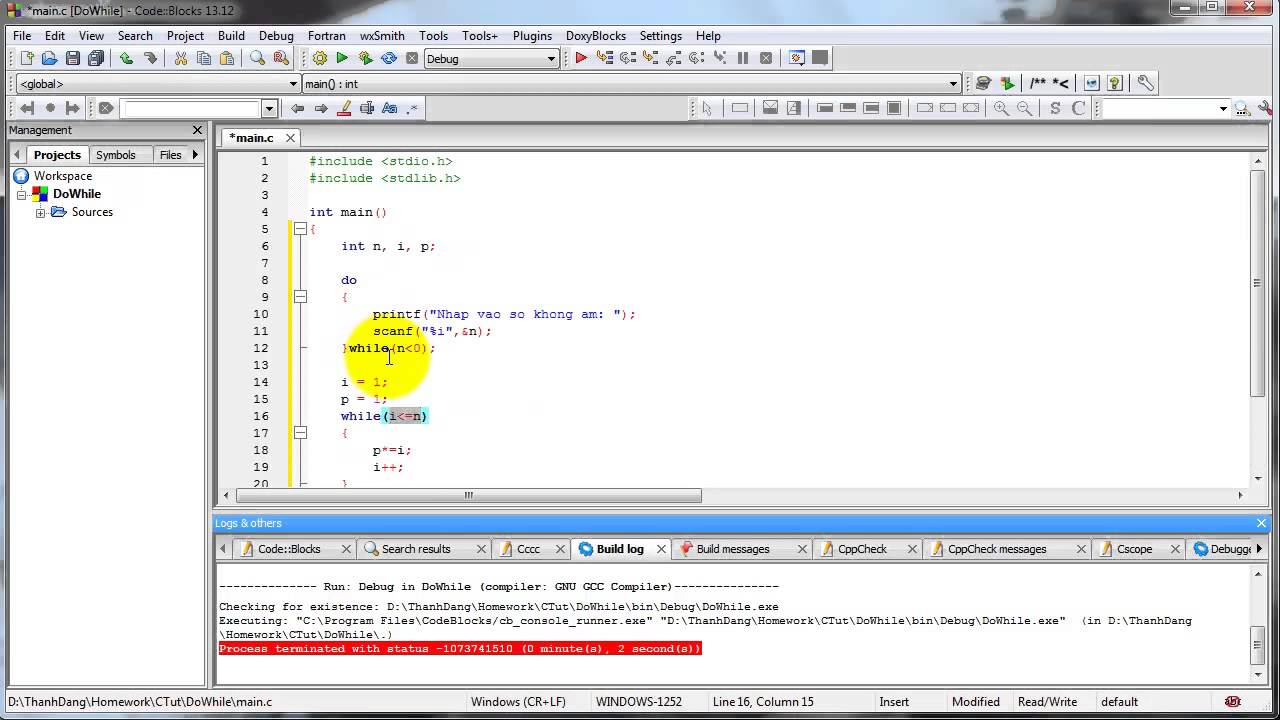Viewport: 1280px width, 720px height.
Task: Open the Settings menu
Action: 660,35
